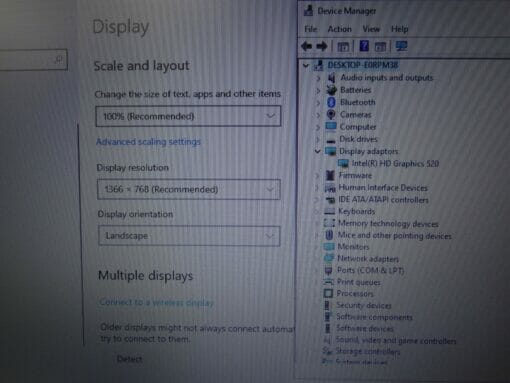This screenshot has width=510, height=383.
Task: Open the Help menu in Device Manager
Action: coord(399,29)
